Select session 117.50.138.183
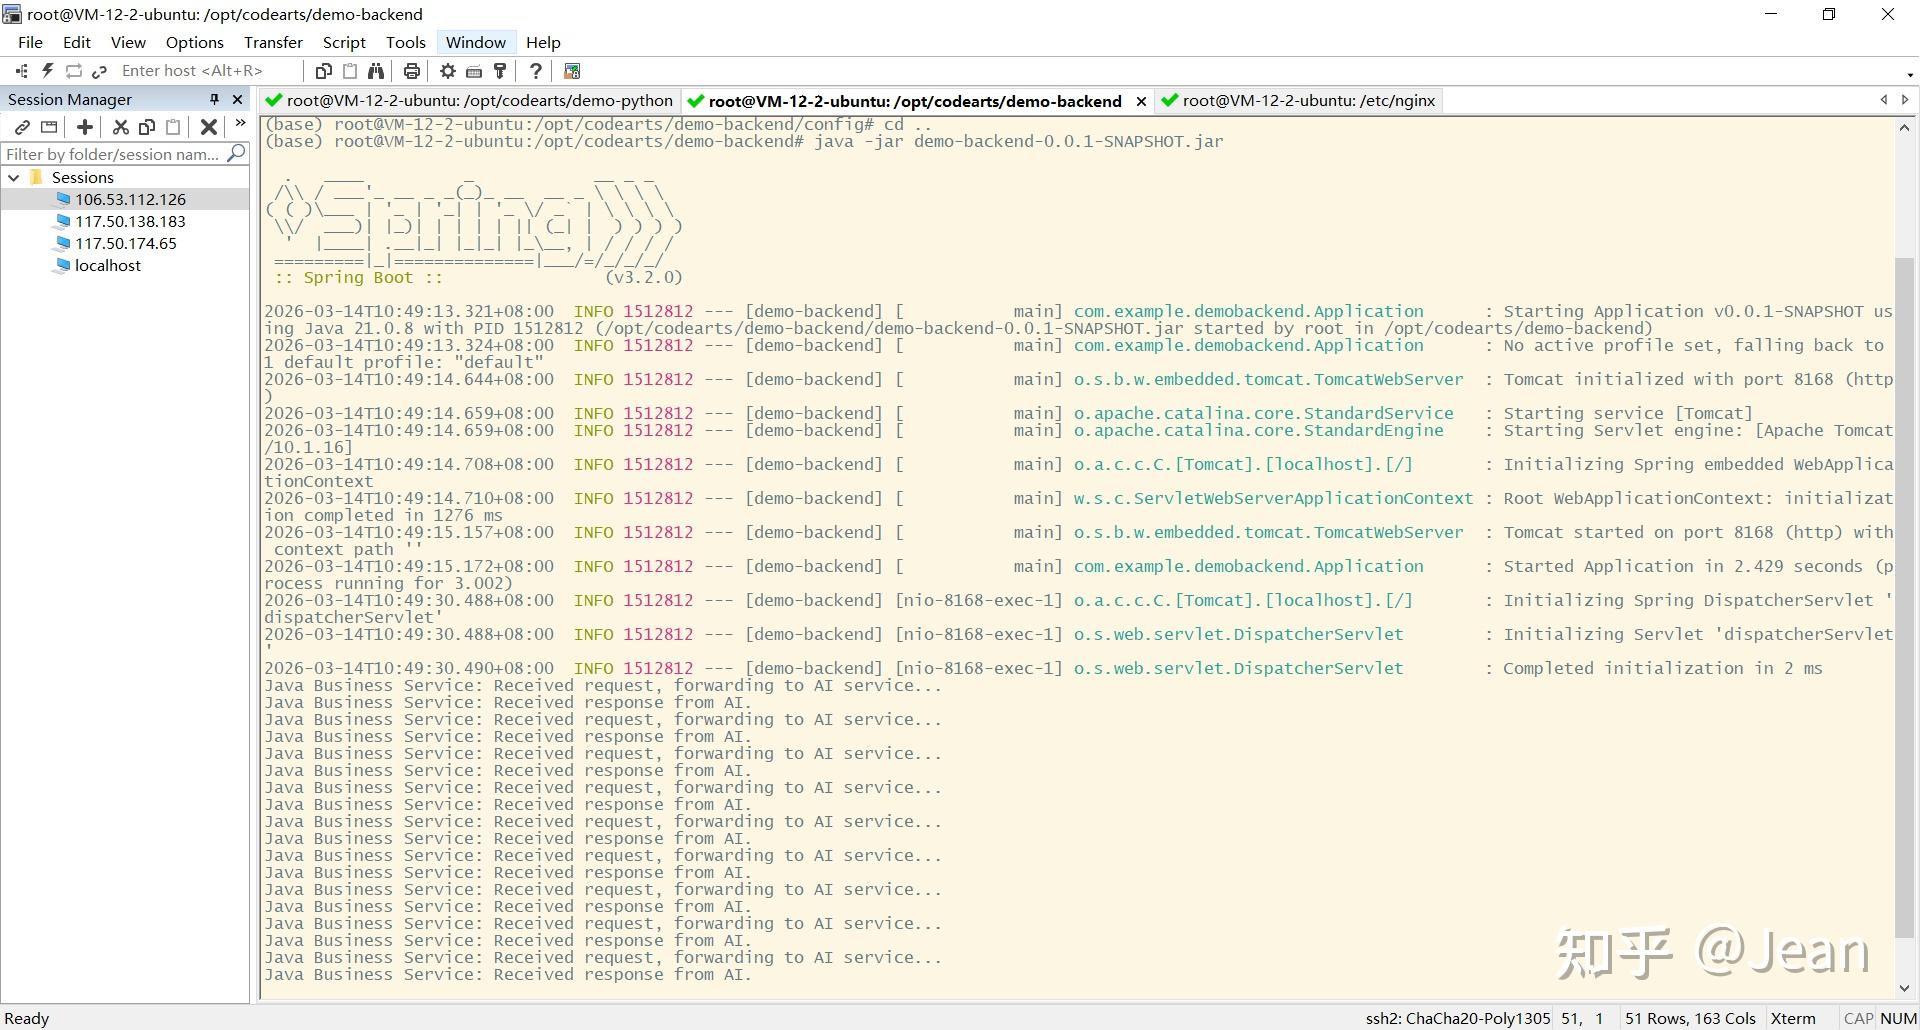 pyautogui.click(x=130, y=221)
